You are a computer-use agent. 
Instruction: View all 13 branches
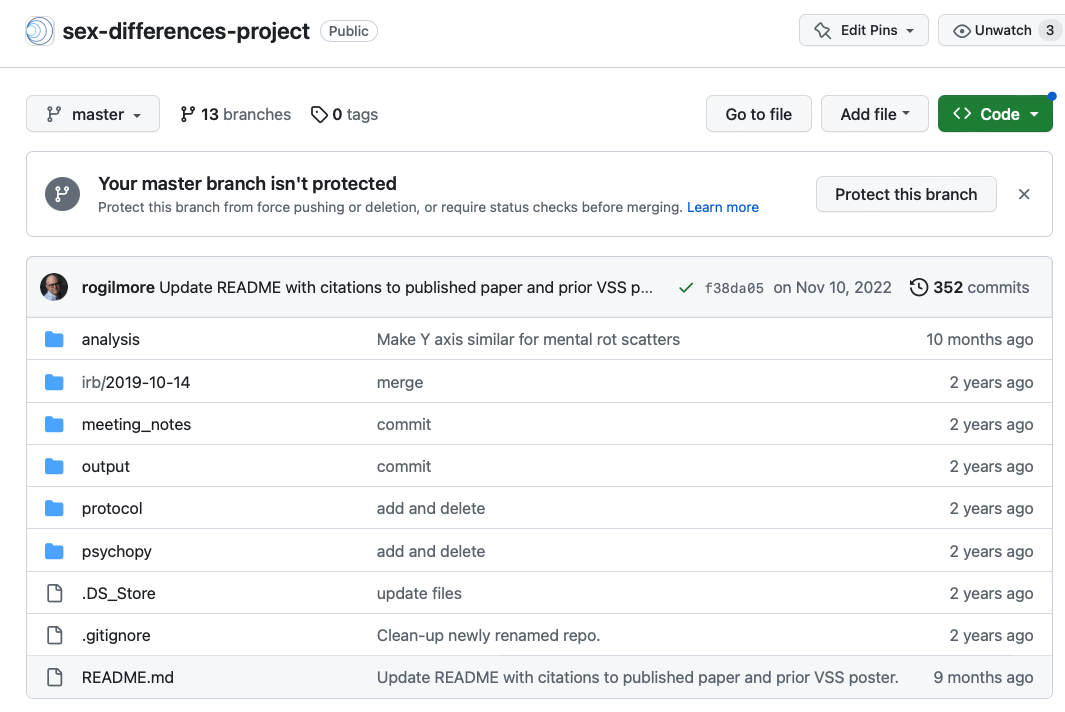point(235,115)
